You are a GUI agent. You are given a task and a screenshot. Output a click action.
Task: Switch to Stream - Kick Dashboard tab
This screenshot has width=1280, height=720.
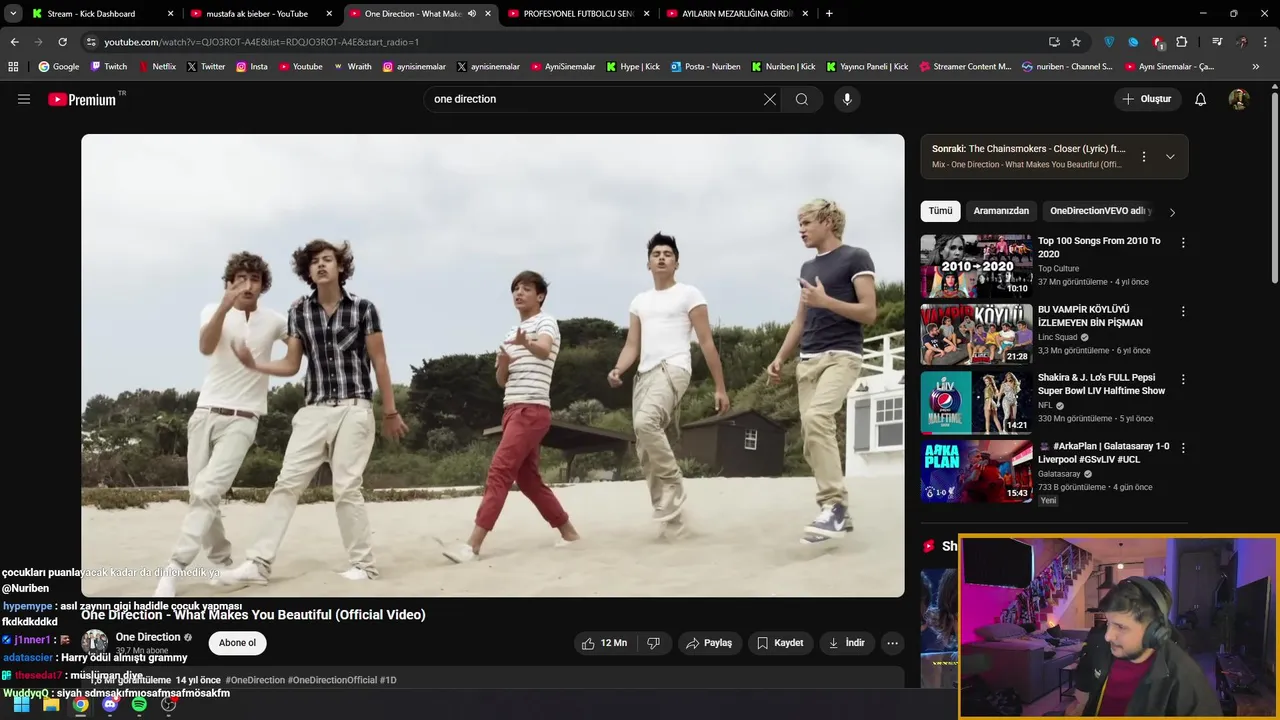102,14
